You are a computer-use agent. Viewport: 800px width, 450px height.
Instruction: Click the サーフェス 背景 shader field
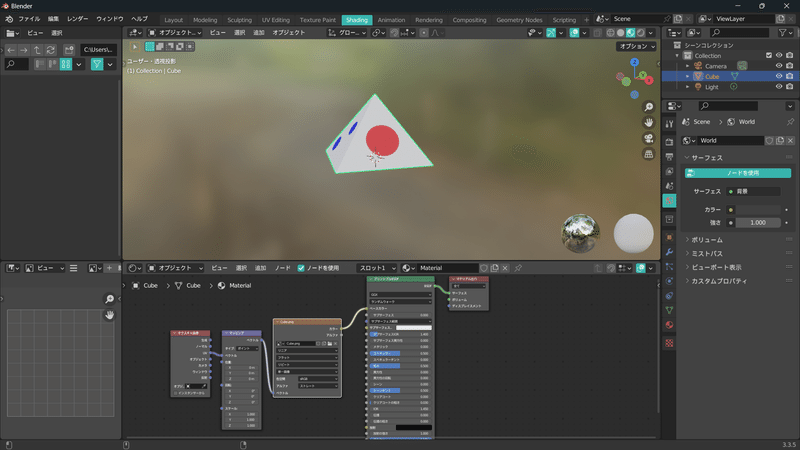[x=754, y=191]
